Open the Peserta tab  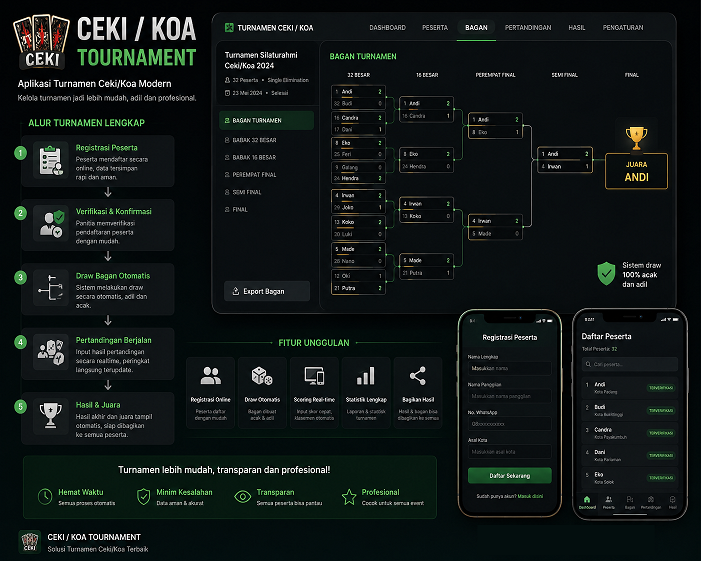(435, 28)
